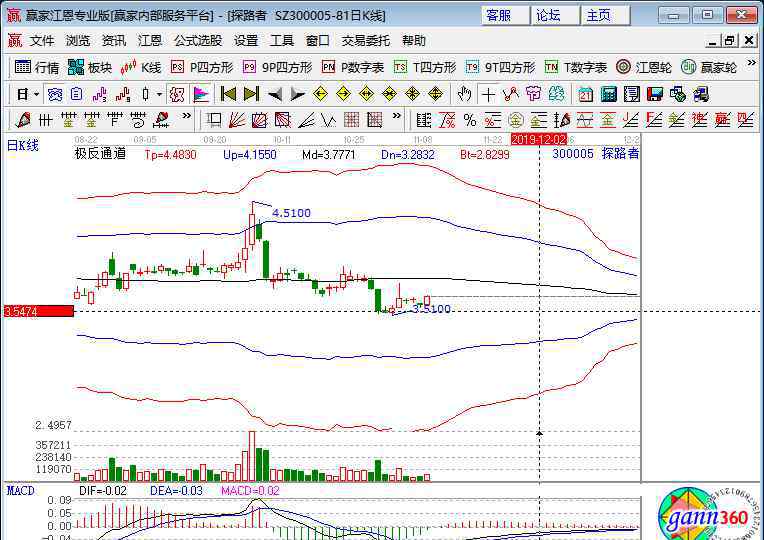This screenshot has width=764, height=540.
Task: Select the zigzag wave line tool
Action: click(329, 120)
